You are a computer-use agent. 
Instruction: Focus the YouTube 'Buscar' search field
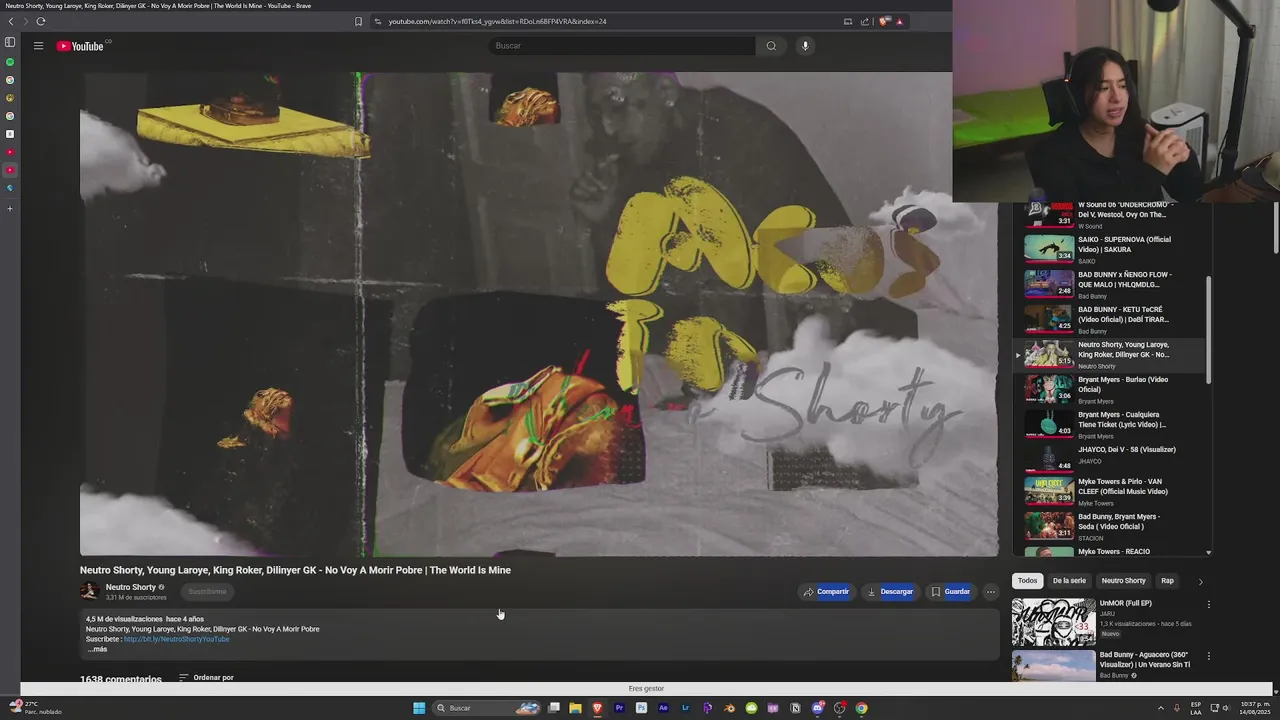(x=622, y=46)
